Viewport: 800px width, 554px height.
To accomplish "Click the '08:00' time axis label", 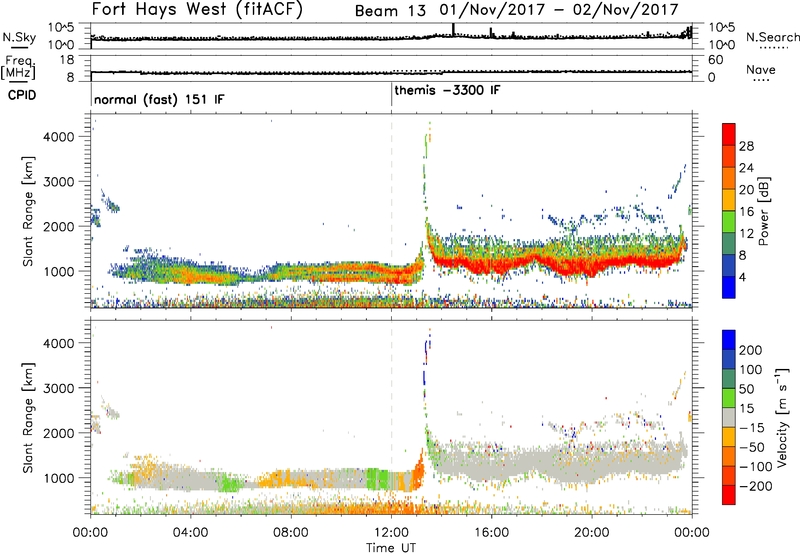I will (x=291, y=533).
